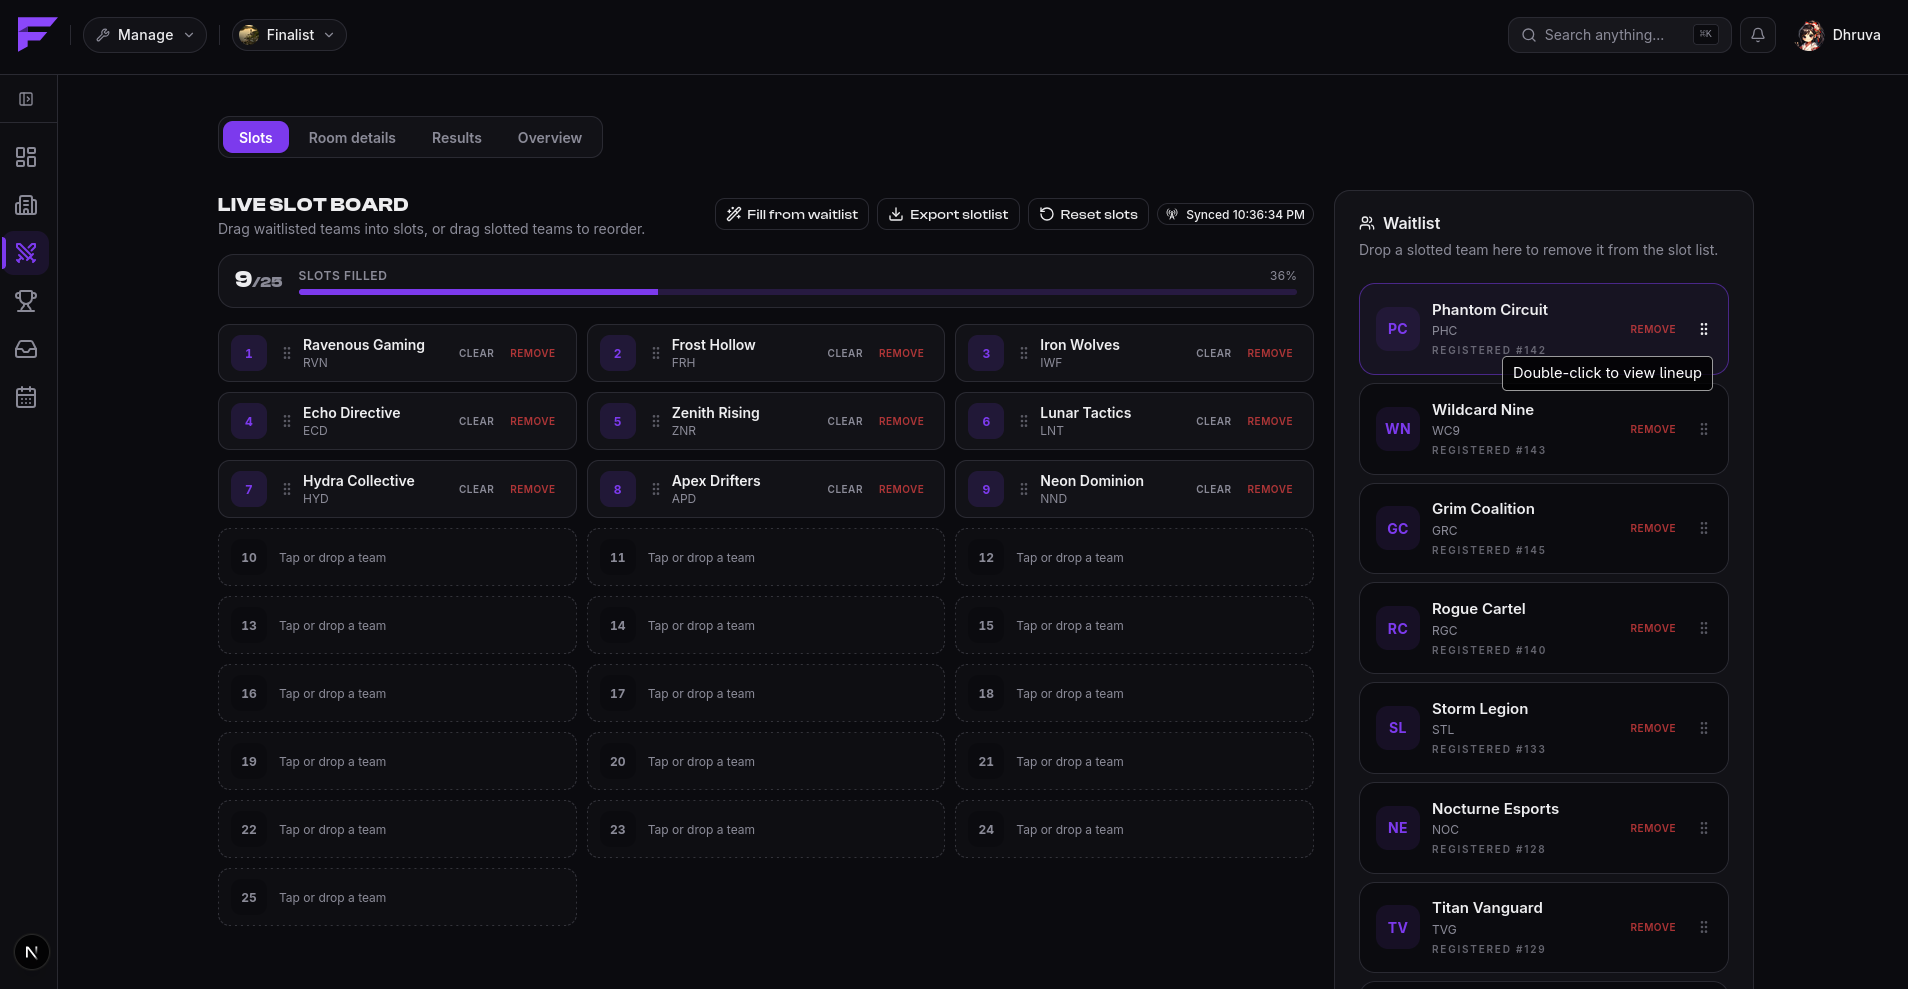Open the dashboard grid icon in sidebar
Image resolution: width=1908 pixels, height=989 pixels.
click(26, 157)
